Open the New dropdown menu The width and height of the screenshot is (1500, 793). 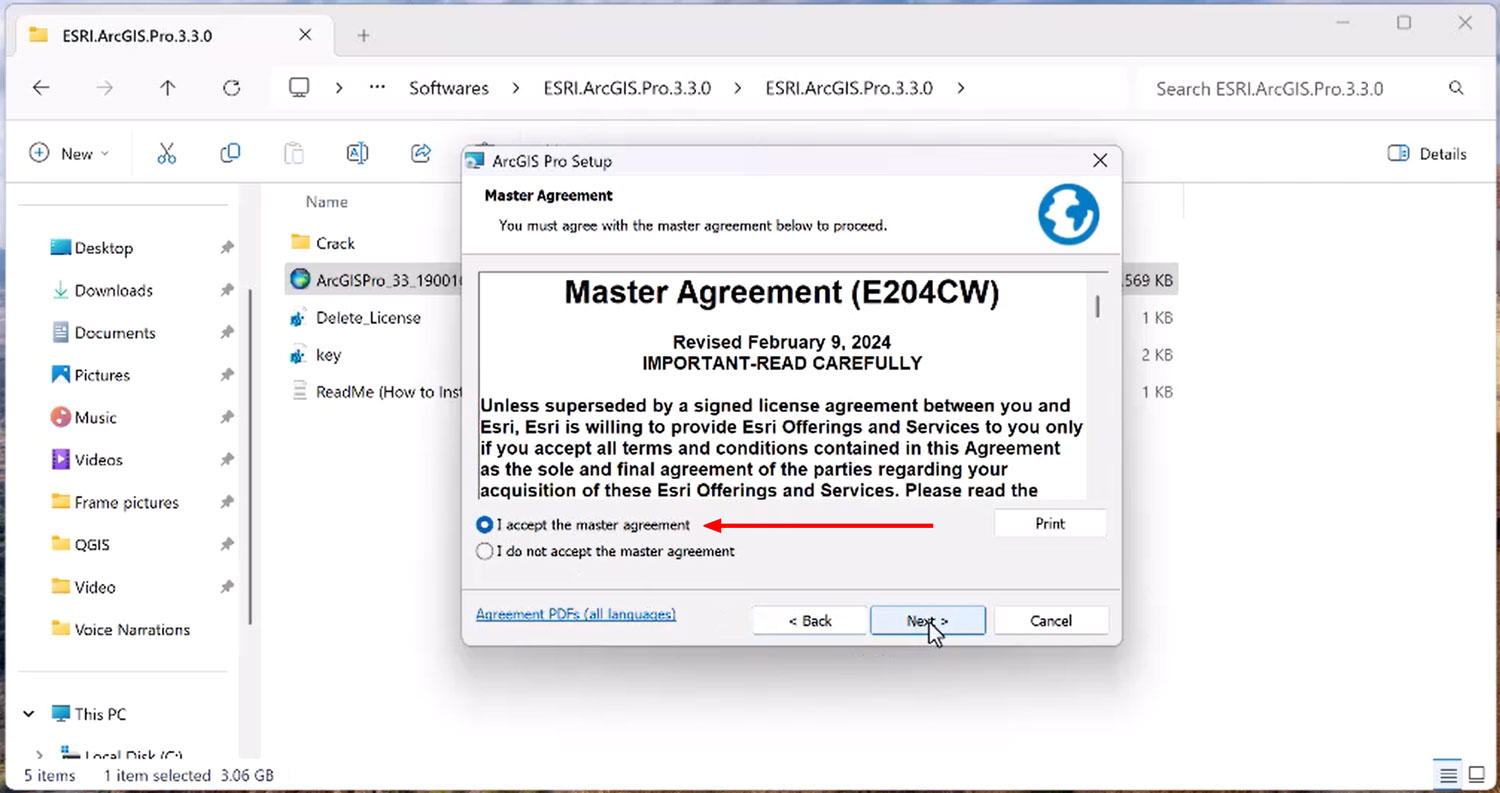click(x=70, y=154)
